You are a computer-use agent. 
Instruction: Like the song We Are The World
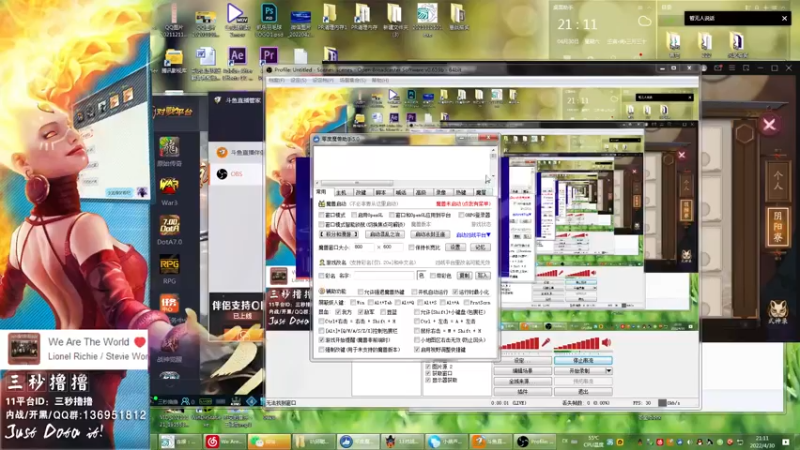[140, 342]
